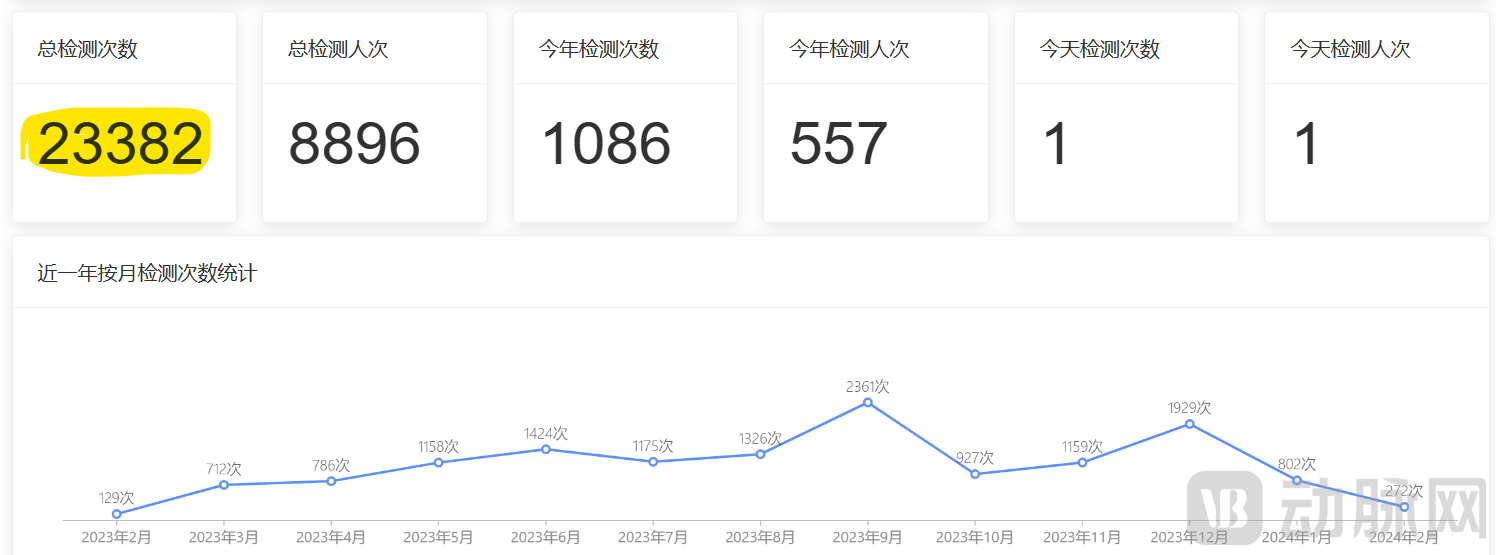
Task: Click the 2023年5月 axis label
Action: click(x=439, y=537)
